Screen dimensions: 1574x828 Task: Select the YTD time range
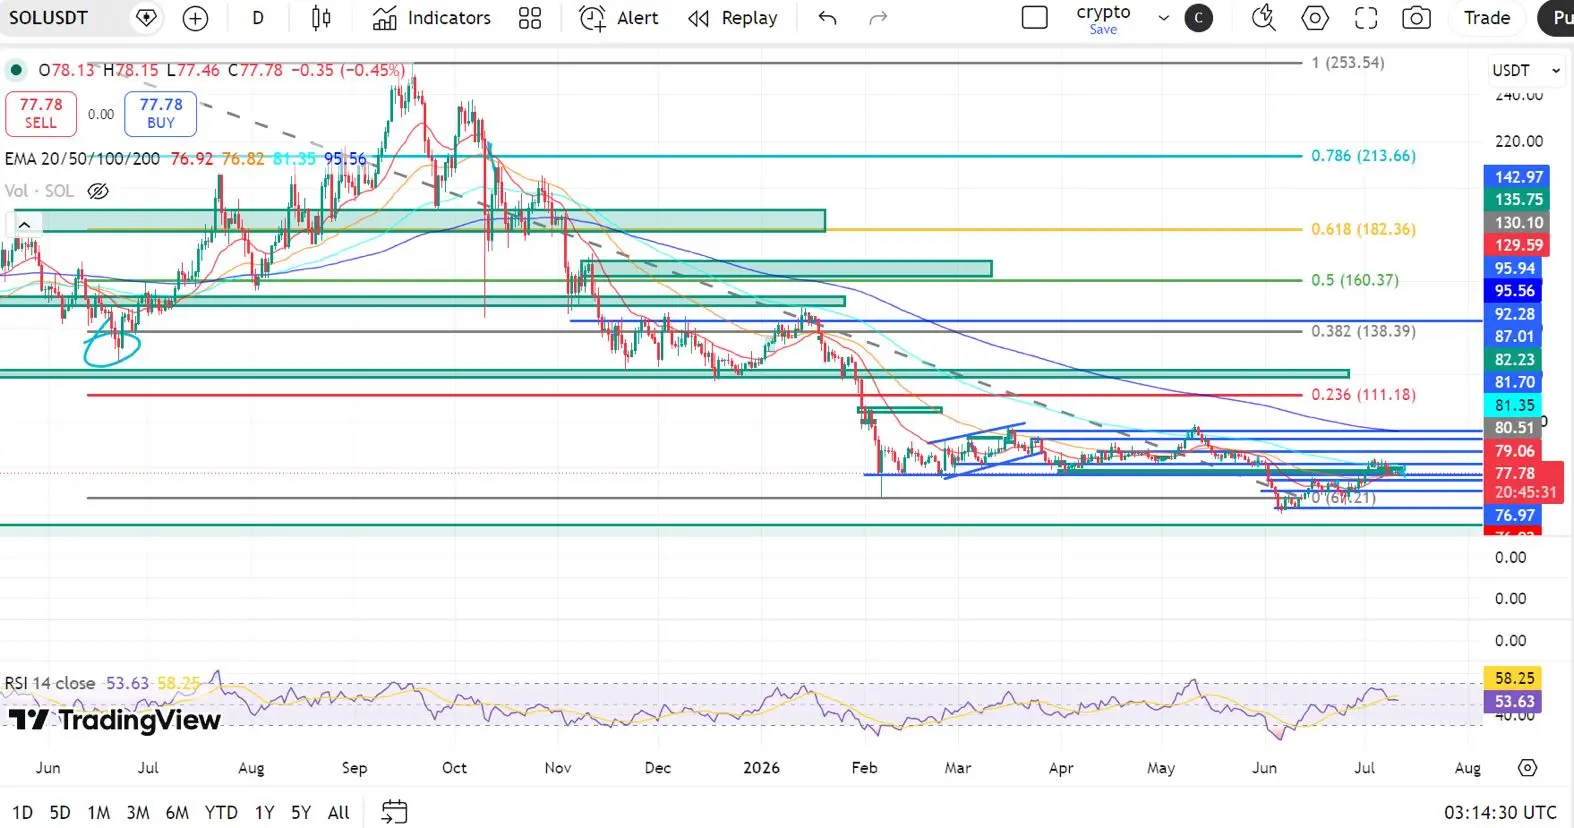pyautogui.click(x=221, y=812)
